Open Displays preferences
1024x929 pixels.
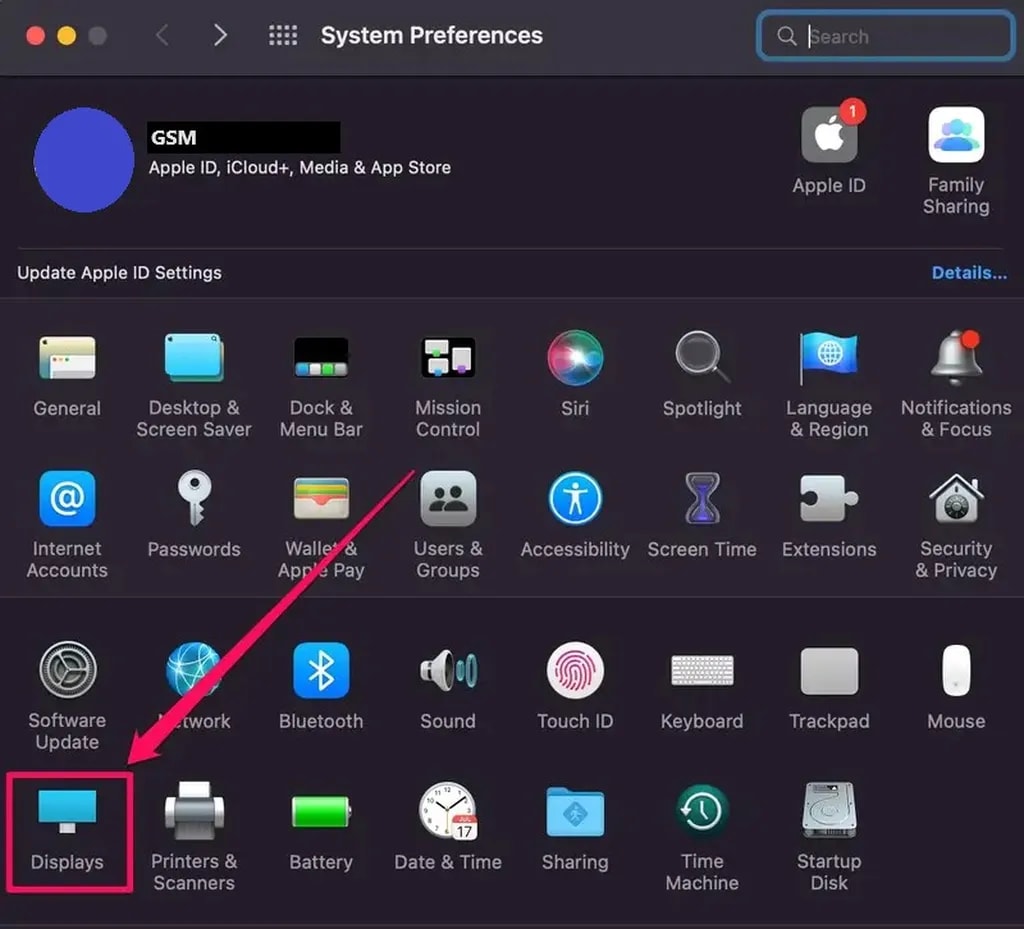point(67,811)
